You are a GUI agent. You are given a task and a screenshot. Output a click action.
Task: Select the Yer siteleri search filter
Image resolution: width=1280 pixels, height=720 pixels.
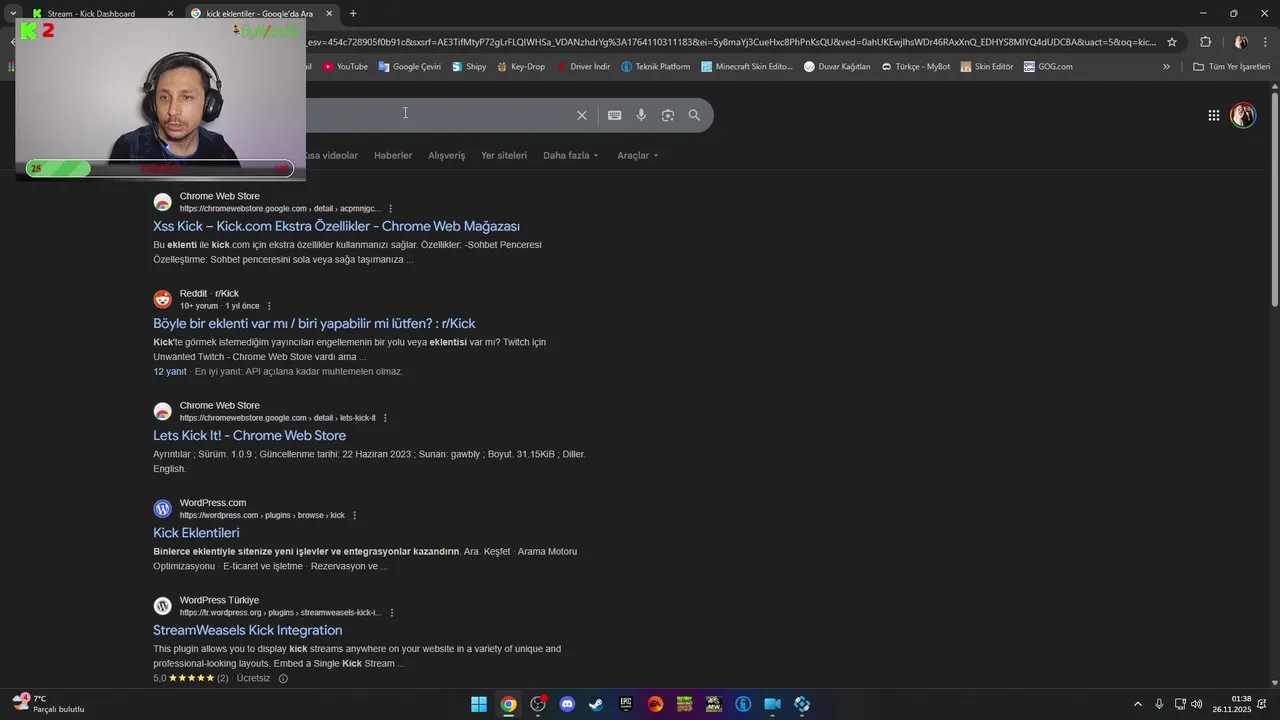[x=504, y=156]
